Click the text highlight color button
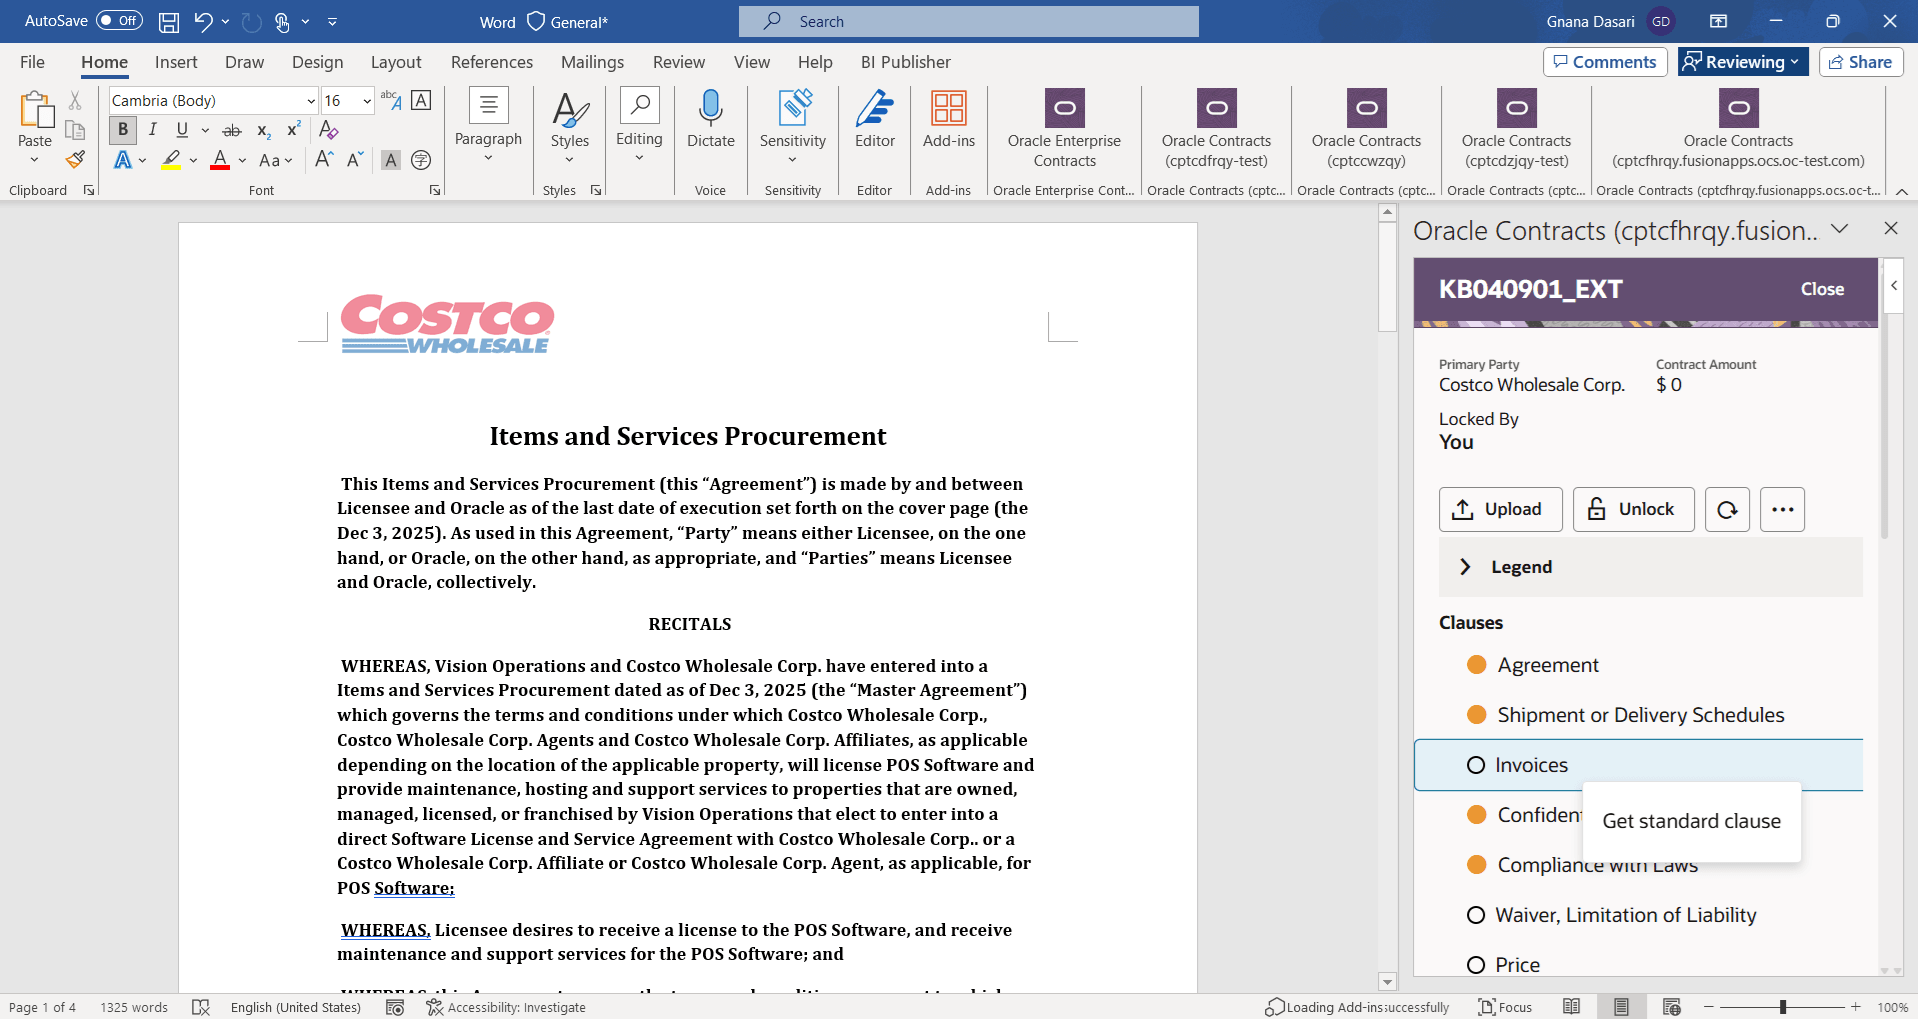Viewport: 1918px width, 1019px height. [x=171, y=160]
